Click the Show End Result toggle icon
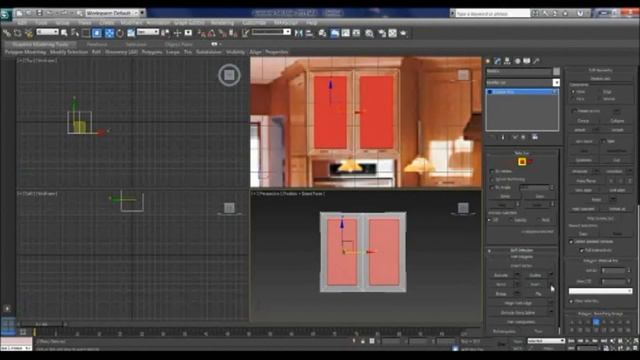 [503, 138]
